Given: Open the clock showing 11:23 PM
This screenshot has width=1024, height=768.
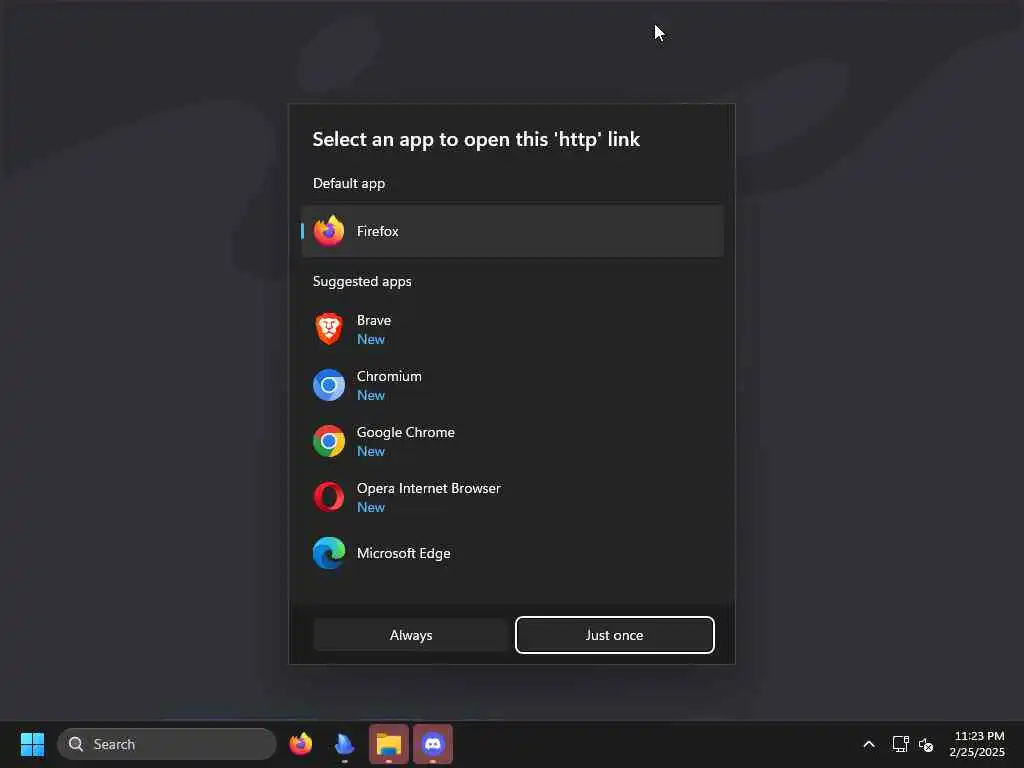Looking at the screenshot, I should 978,744.
